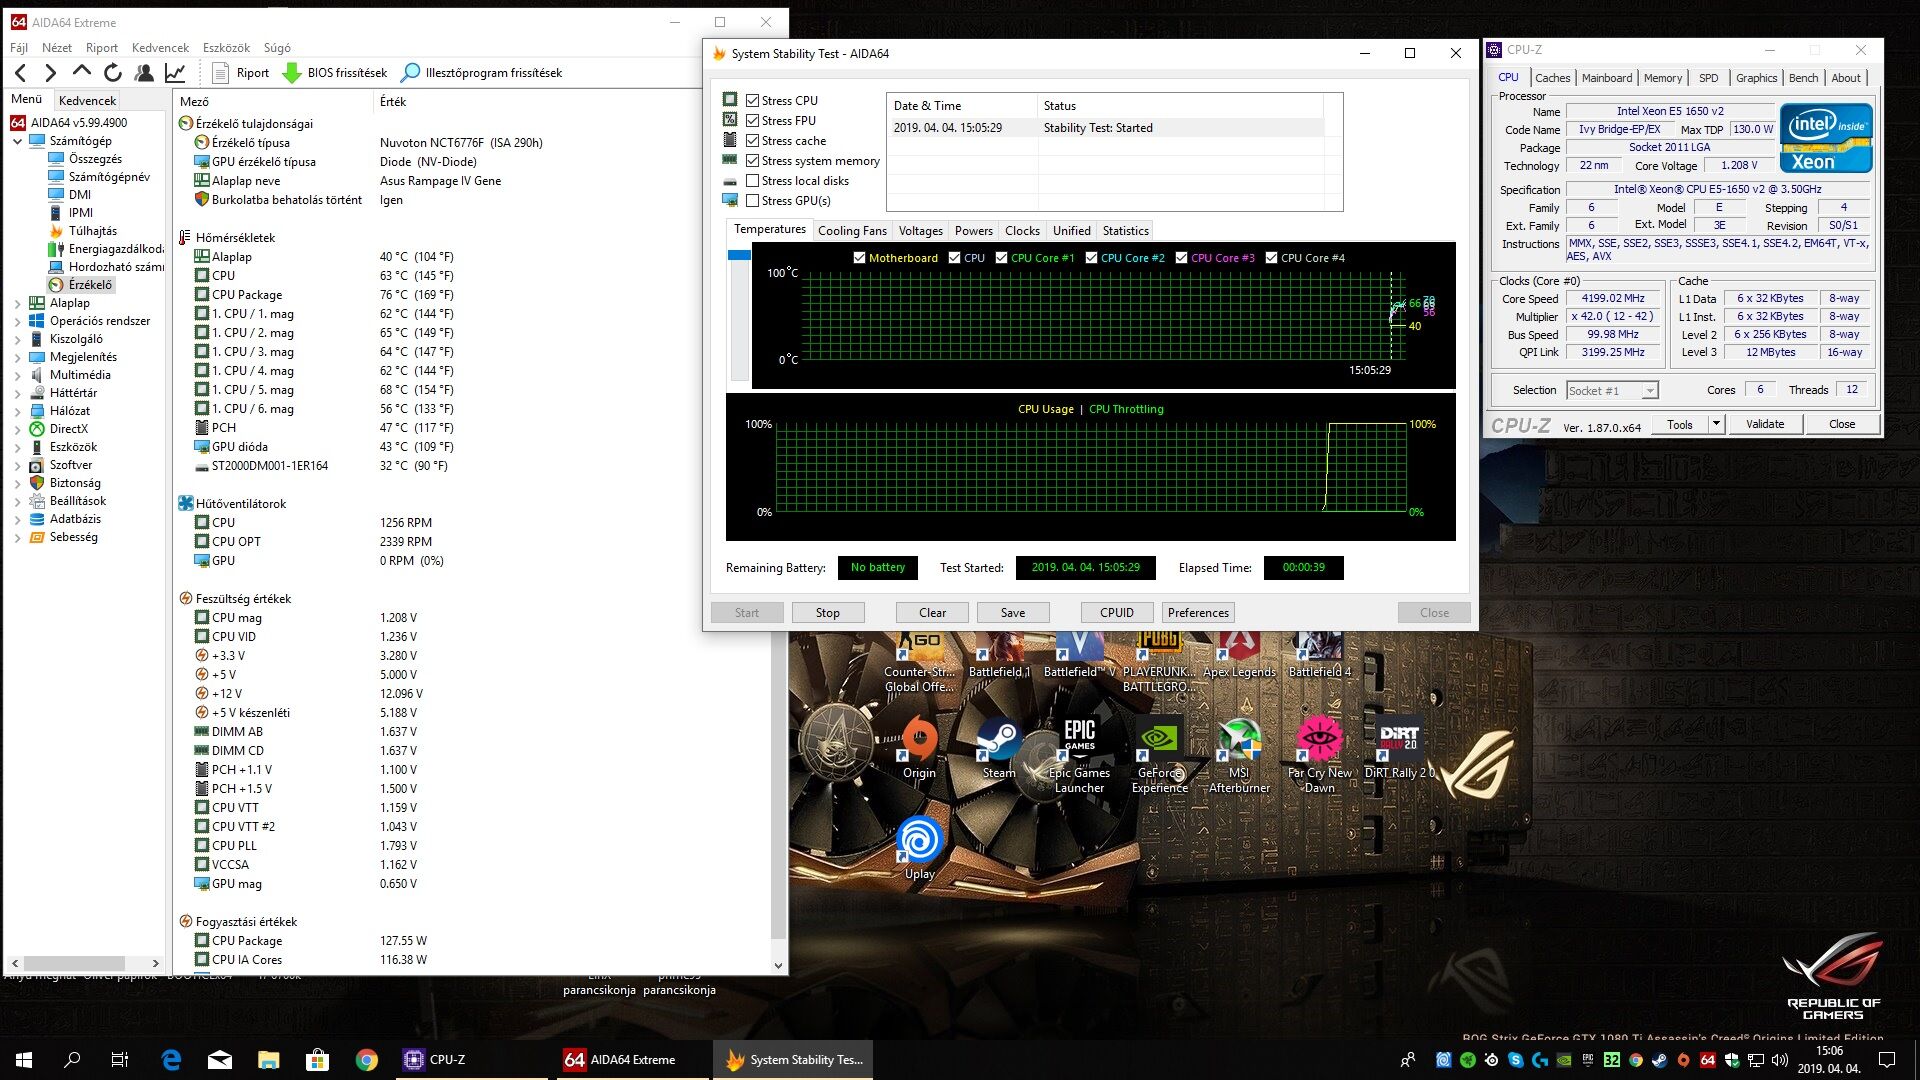Collapse the Számítógép tree node

coord(17,141)
